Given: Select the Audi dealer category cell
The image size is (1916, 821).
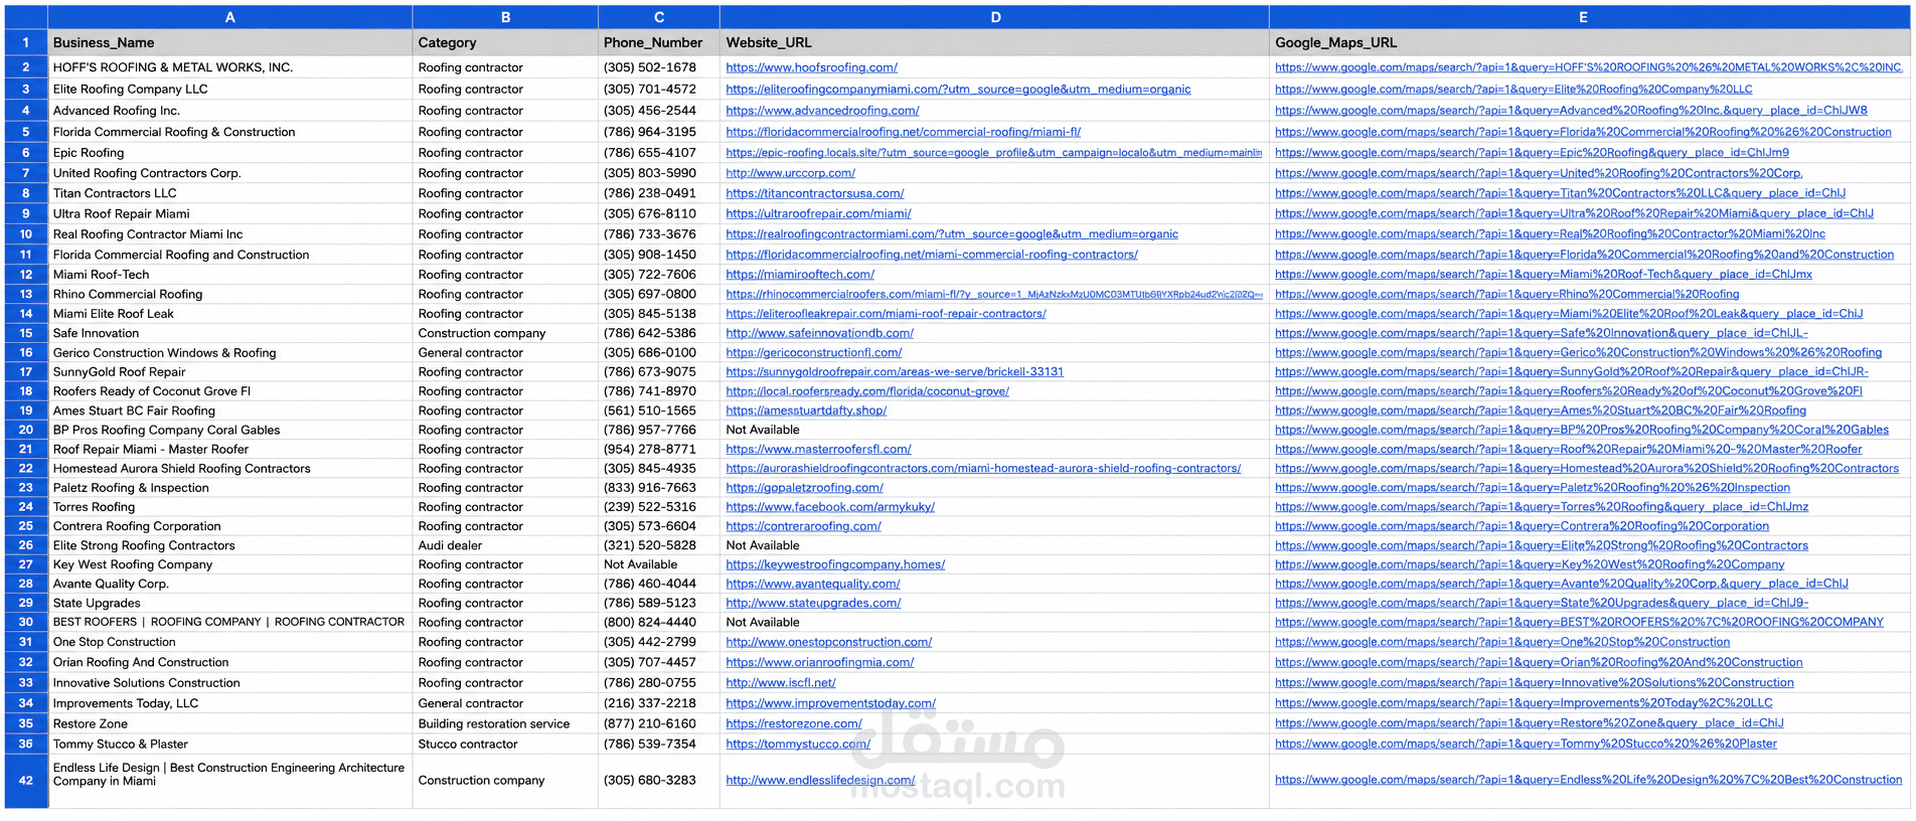Looking at the screenshot, I should point(505,545).
